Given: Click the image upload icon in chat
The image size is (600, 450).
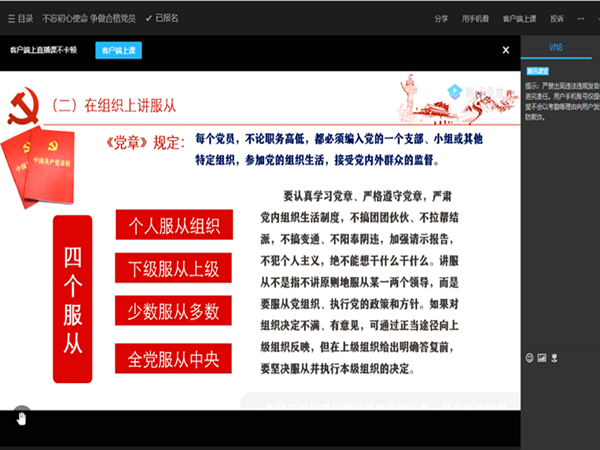Looking at the screenshot, I should (541, 357).
